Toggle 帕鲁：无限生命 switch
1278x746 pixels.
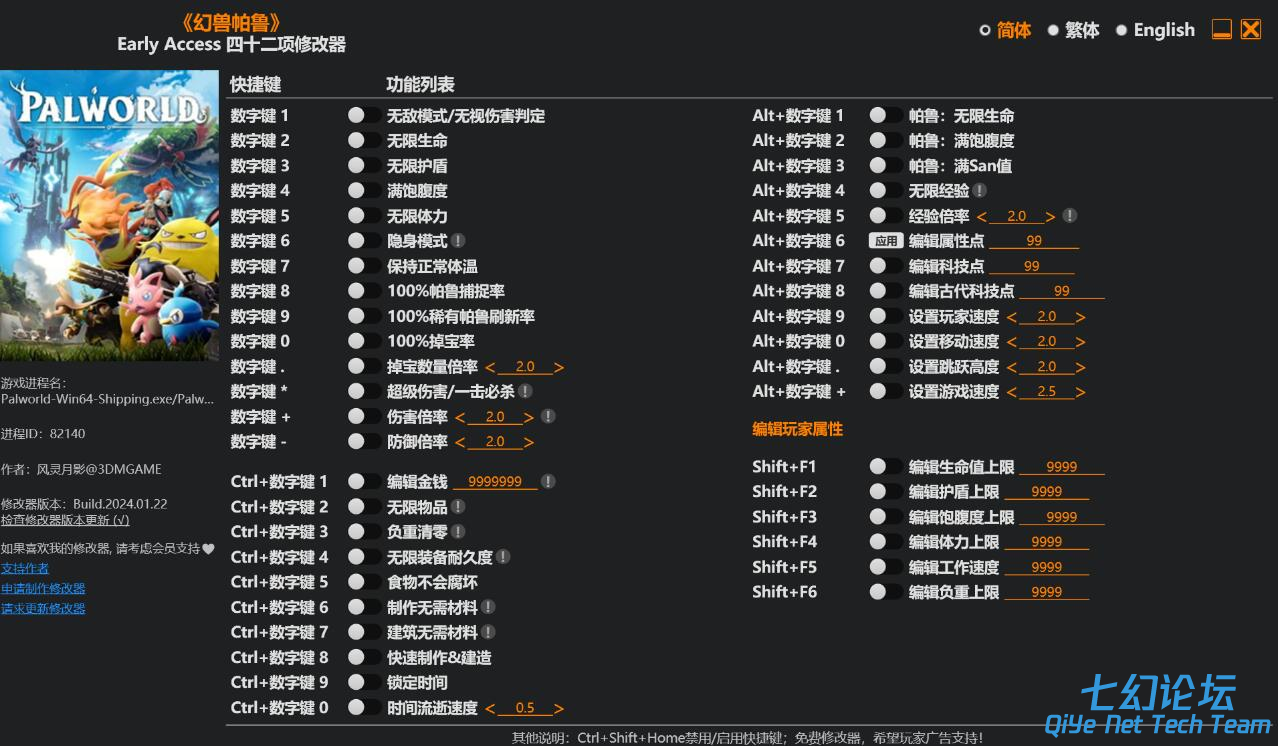pyautogui.click(x=886, y=115)
